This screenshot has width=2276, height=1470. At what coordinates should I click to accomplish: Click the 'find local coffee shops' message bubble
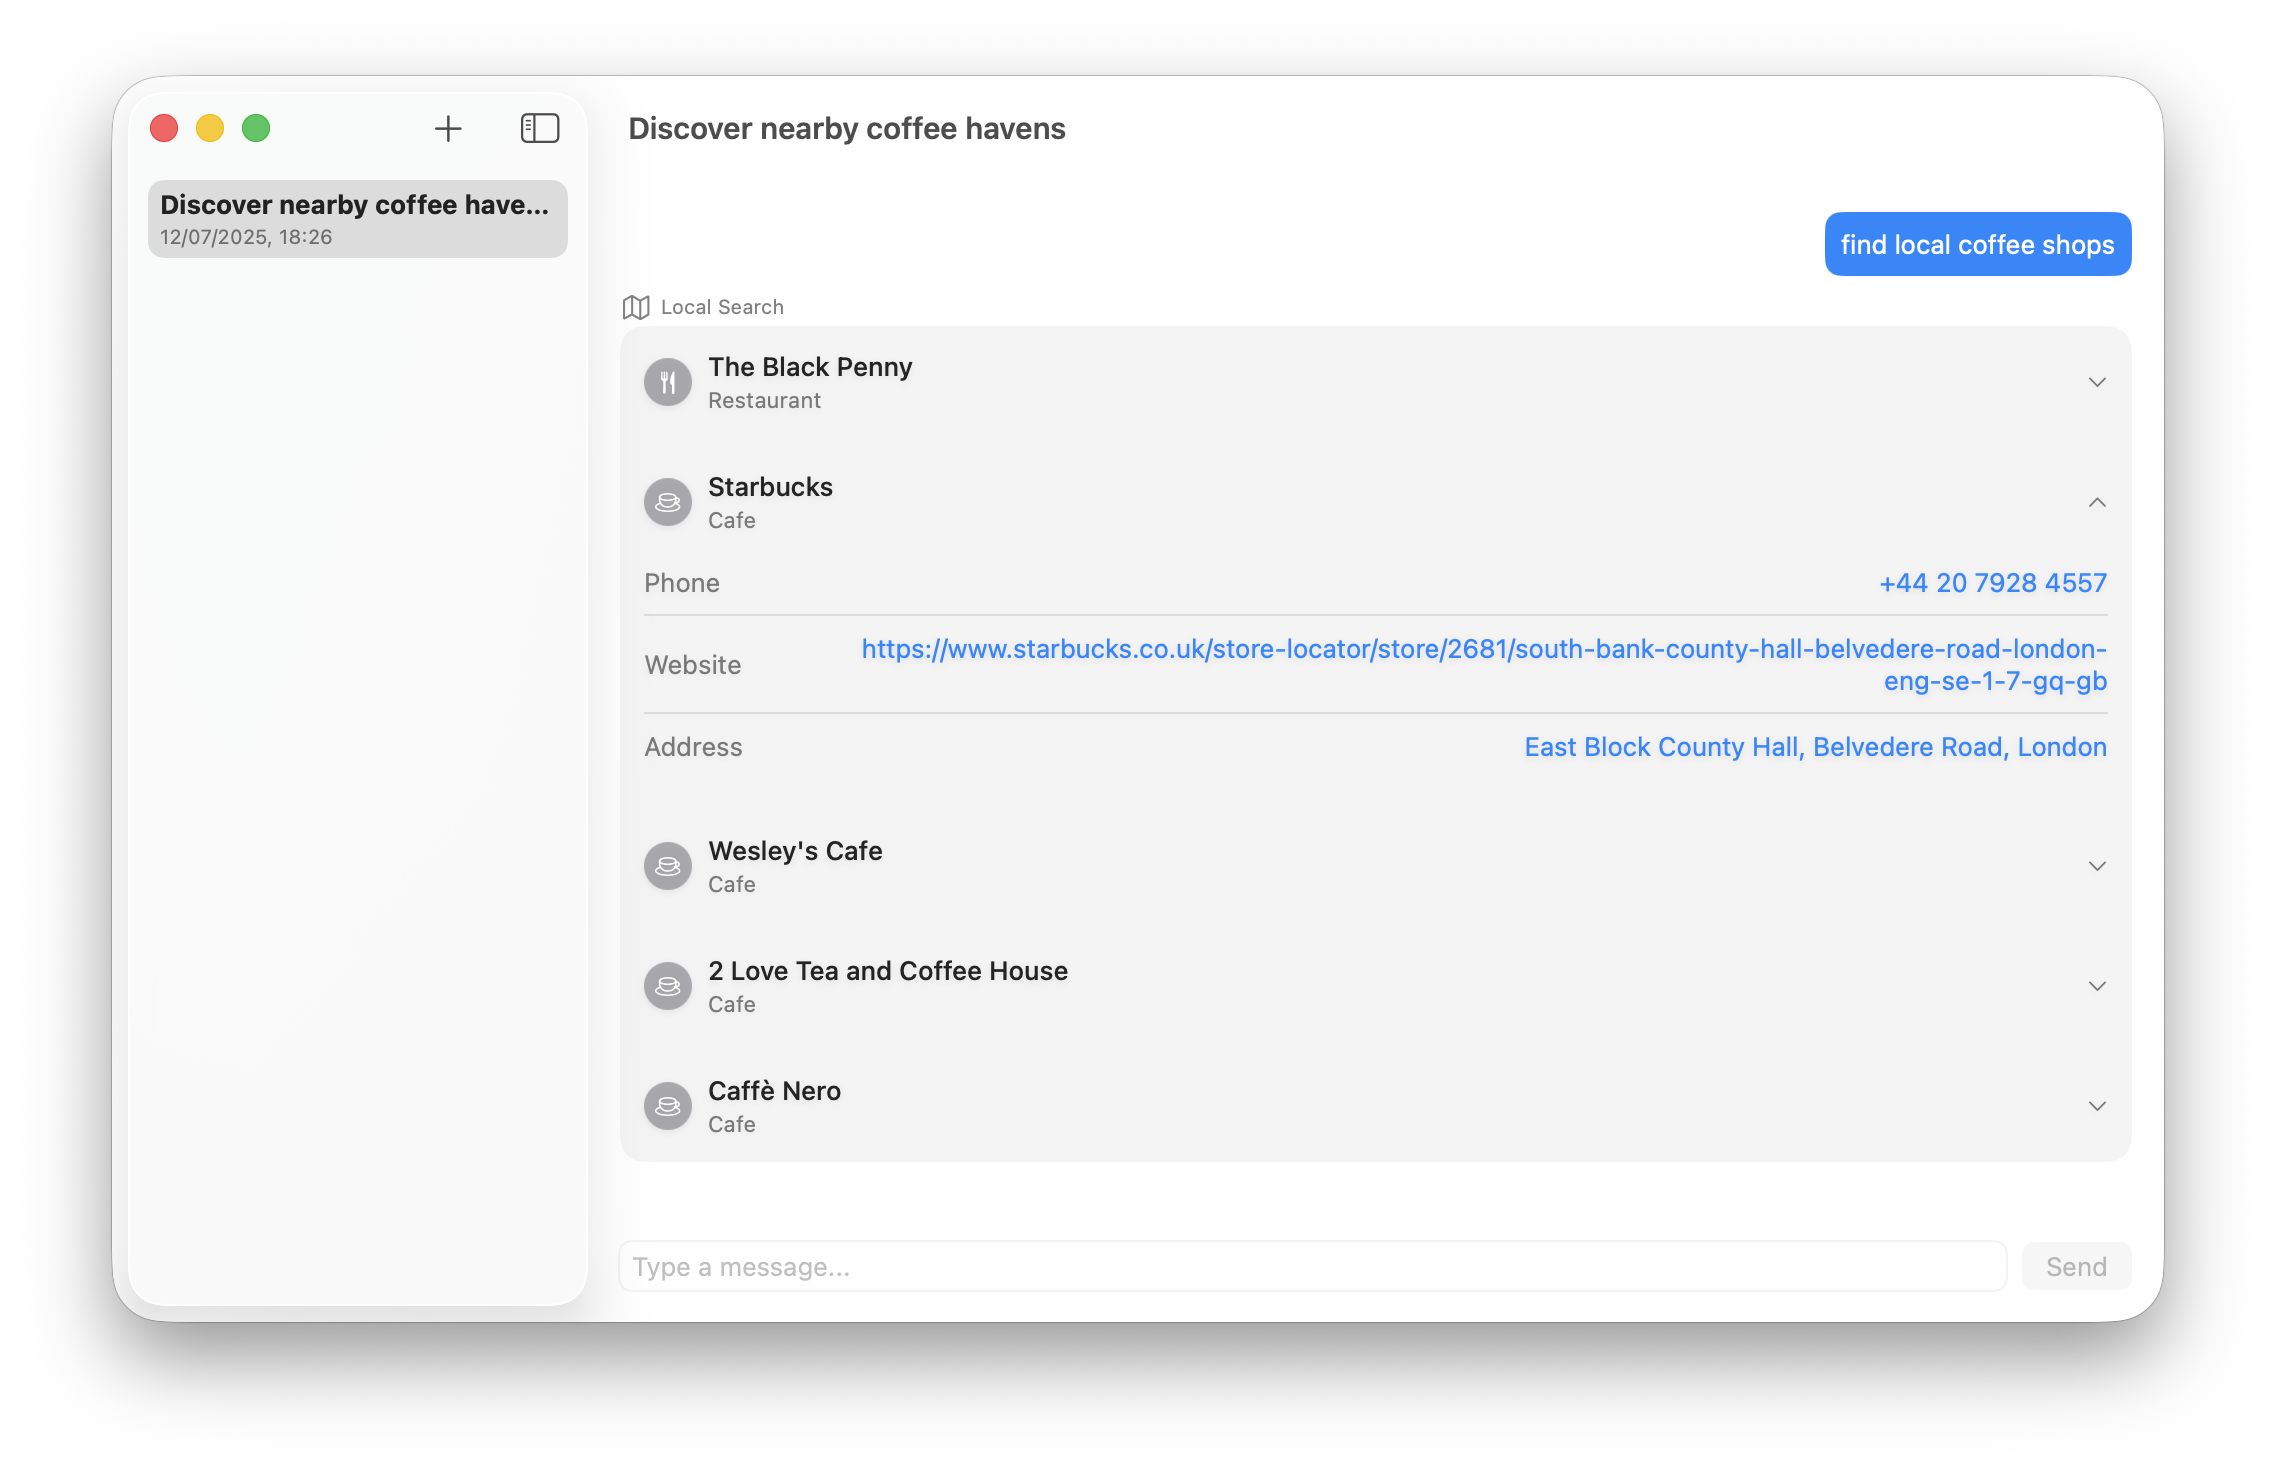1977,244
